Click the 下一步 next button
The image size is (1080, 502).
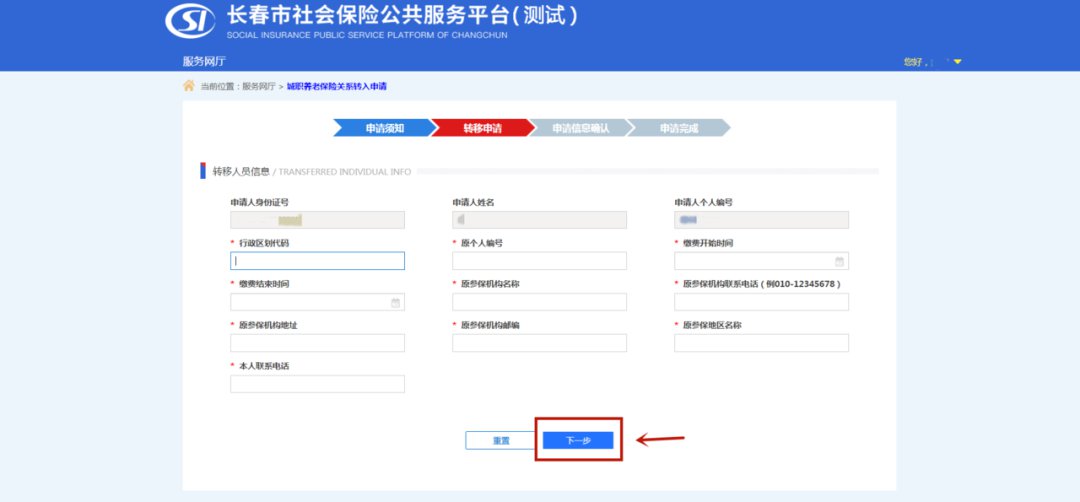point(577,440)
